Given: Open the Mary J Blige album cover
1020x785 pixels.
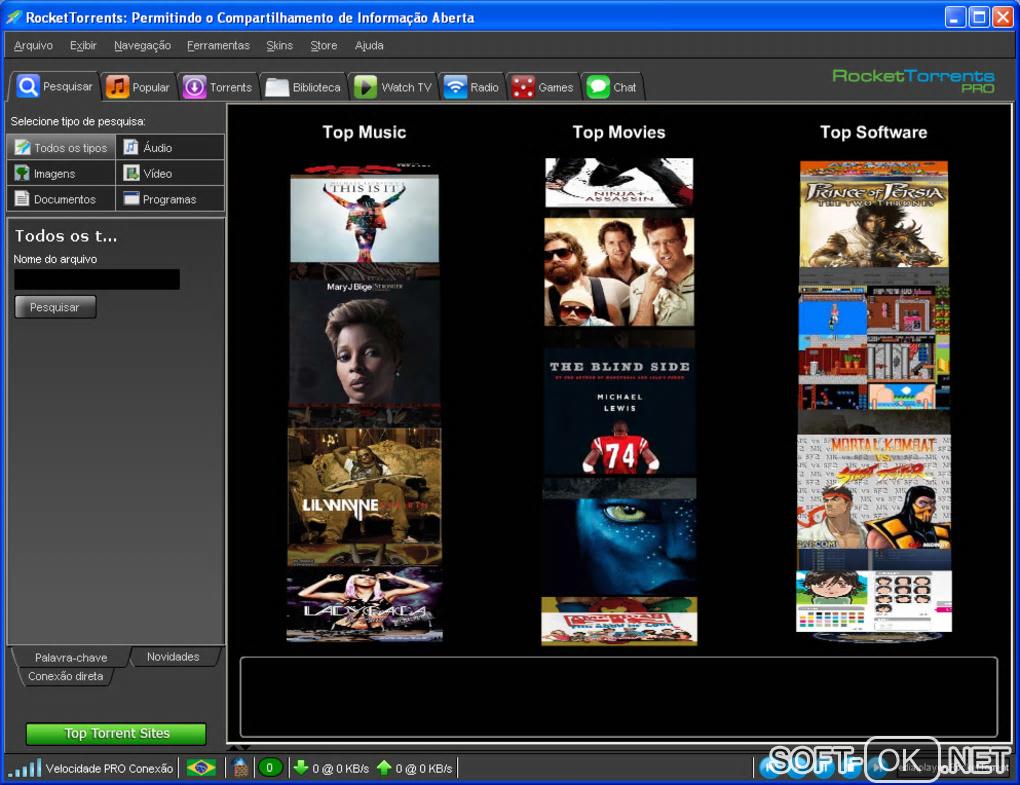Looking at the screenshot, I should pyautogui.click(x=364, y=341).
